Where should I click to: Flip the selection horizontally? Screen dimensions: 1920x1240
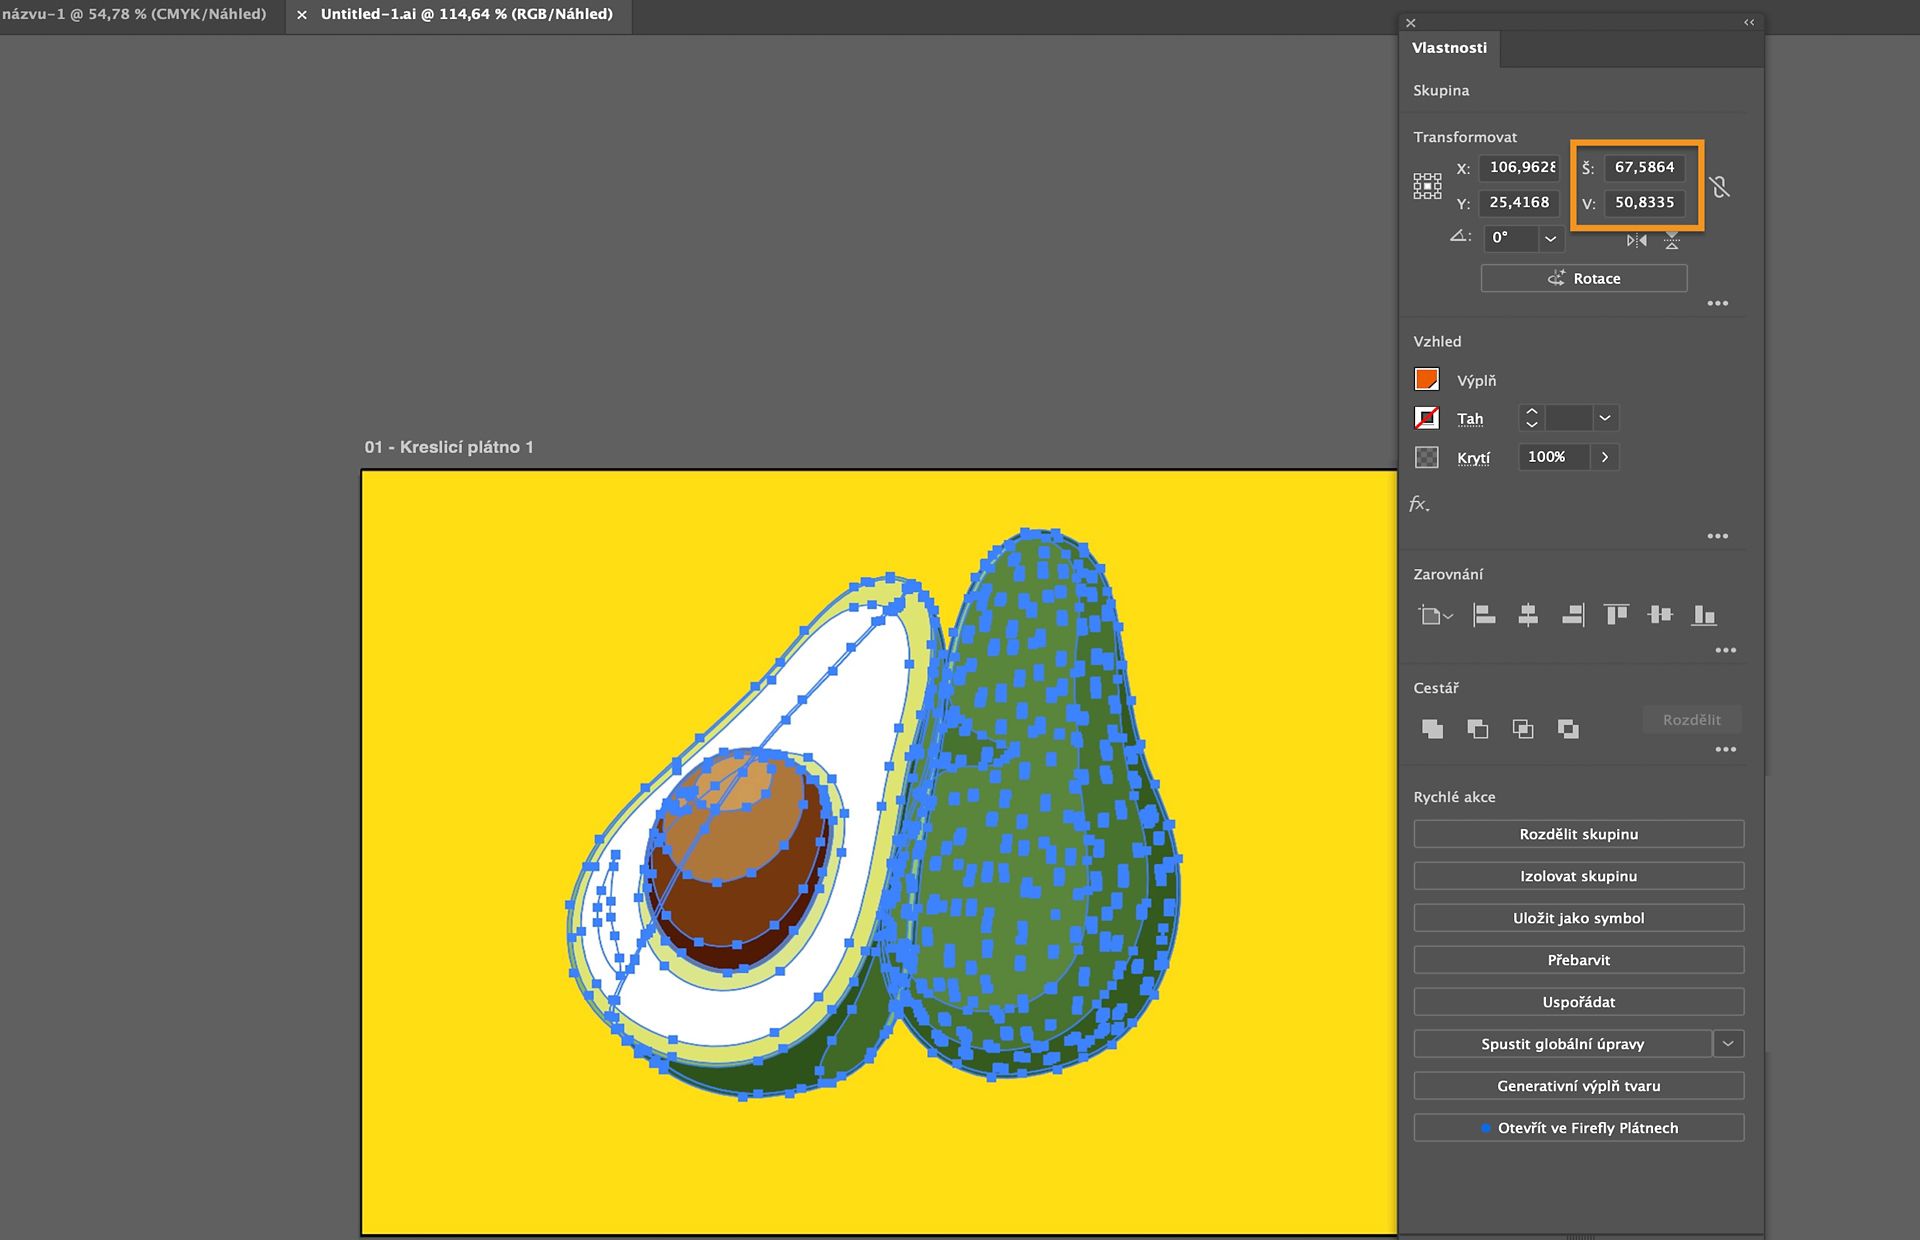(x=1636, y=240)
